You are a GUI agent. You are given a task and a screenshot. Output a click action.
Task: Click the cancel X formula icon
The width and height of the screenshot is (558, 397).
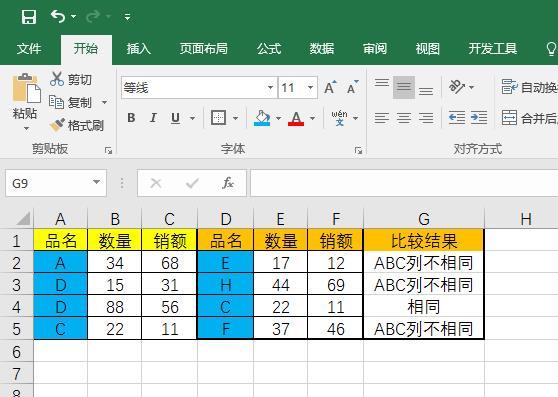point(156,183)
